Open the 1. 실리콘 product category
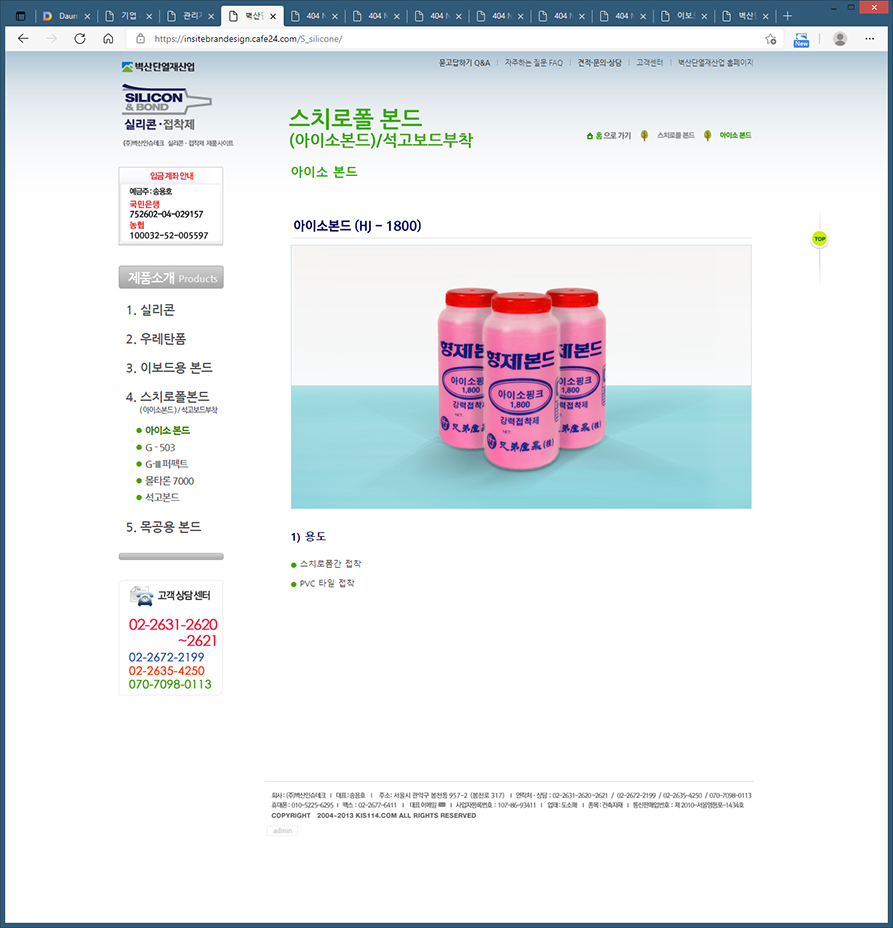This screenshot has width=893, height=928. 150,310
